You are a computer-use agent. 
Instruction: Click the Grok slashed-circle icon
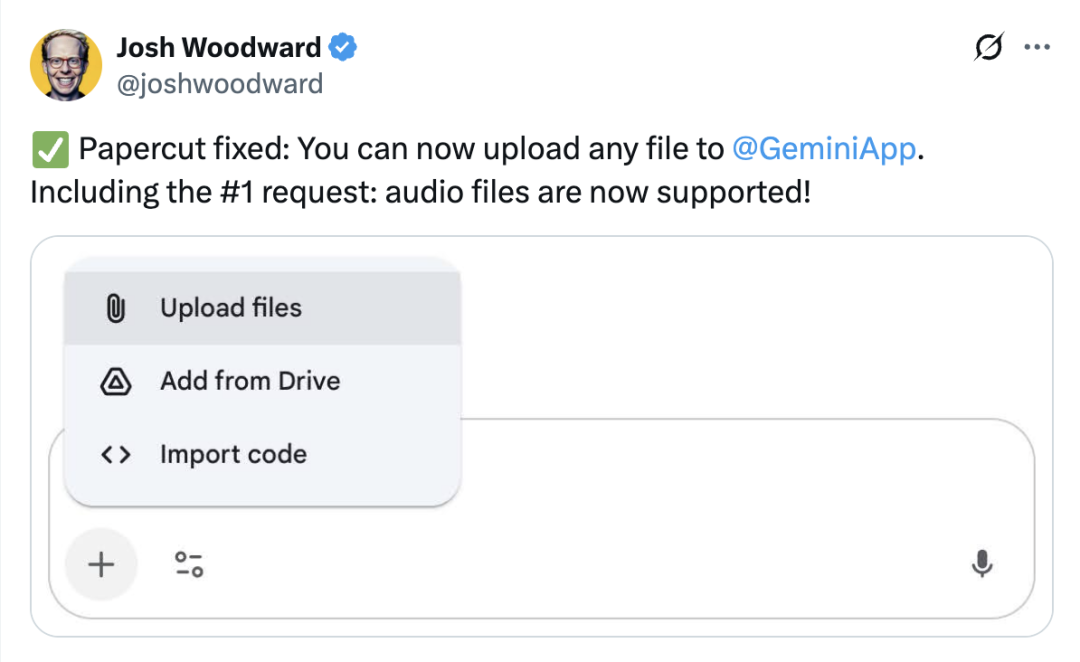point(988,47)
